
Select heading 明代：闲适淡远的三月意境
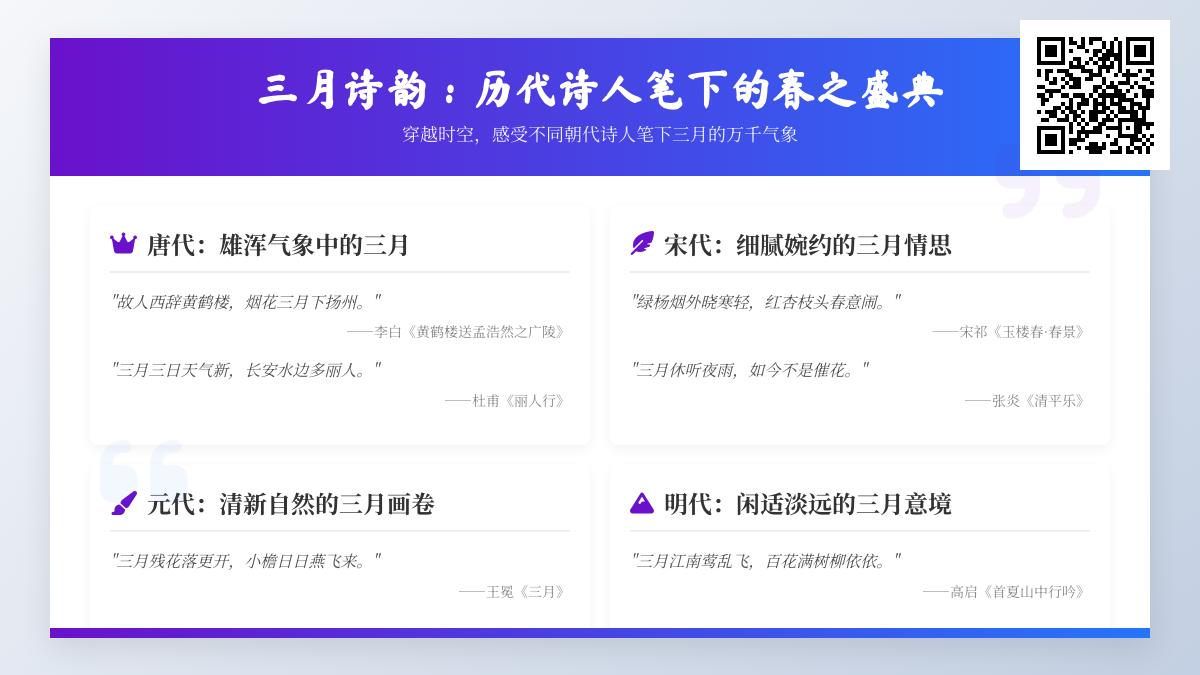[x=808, y=504]
